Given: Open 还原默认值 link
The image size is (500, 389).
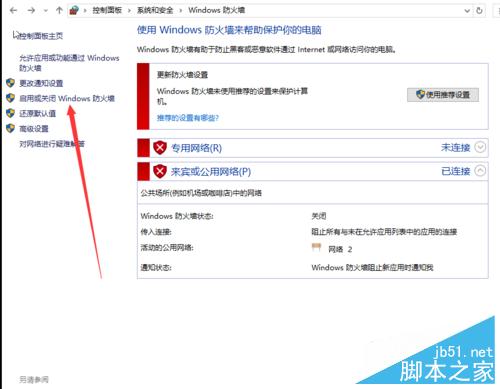Looking at the screenshot, I should [37, 114].
